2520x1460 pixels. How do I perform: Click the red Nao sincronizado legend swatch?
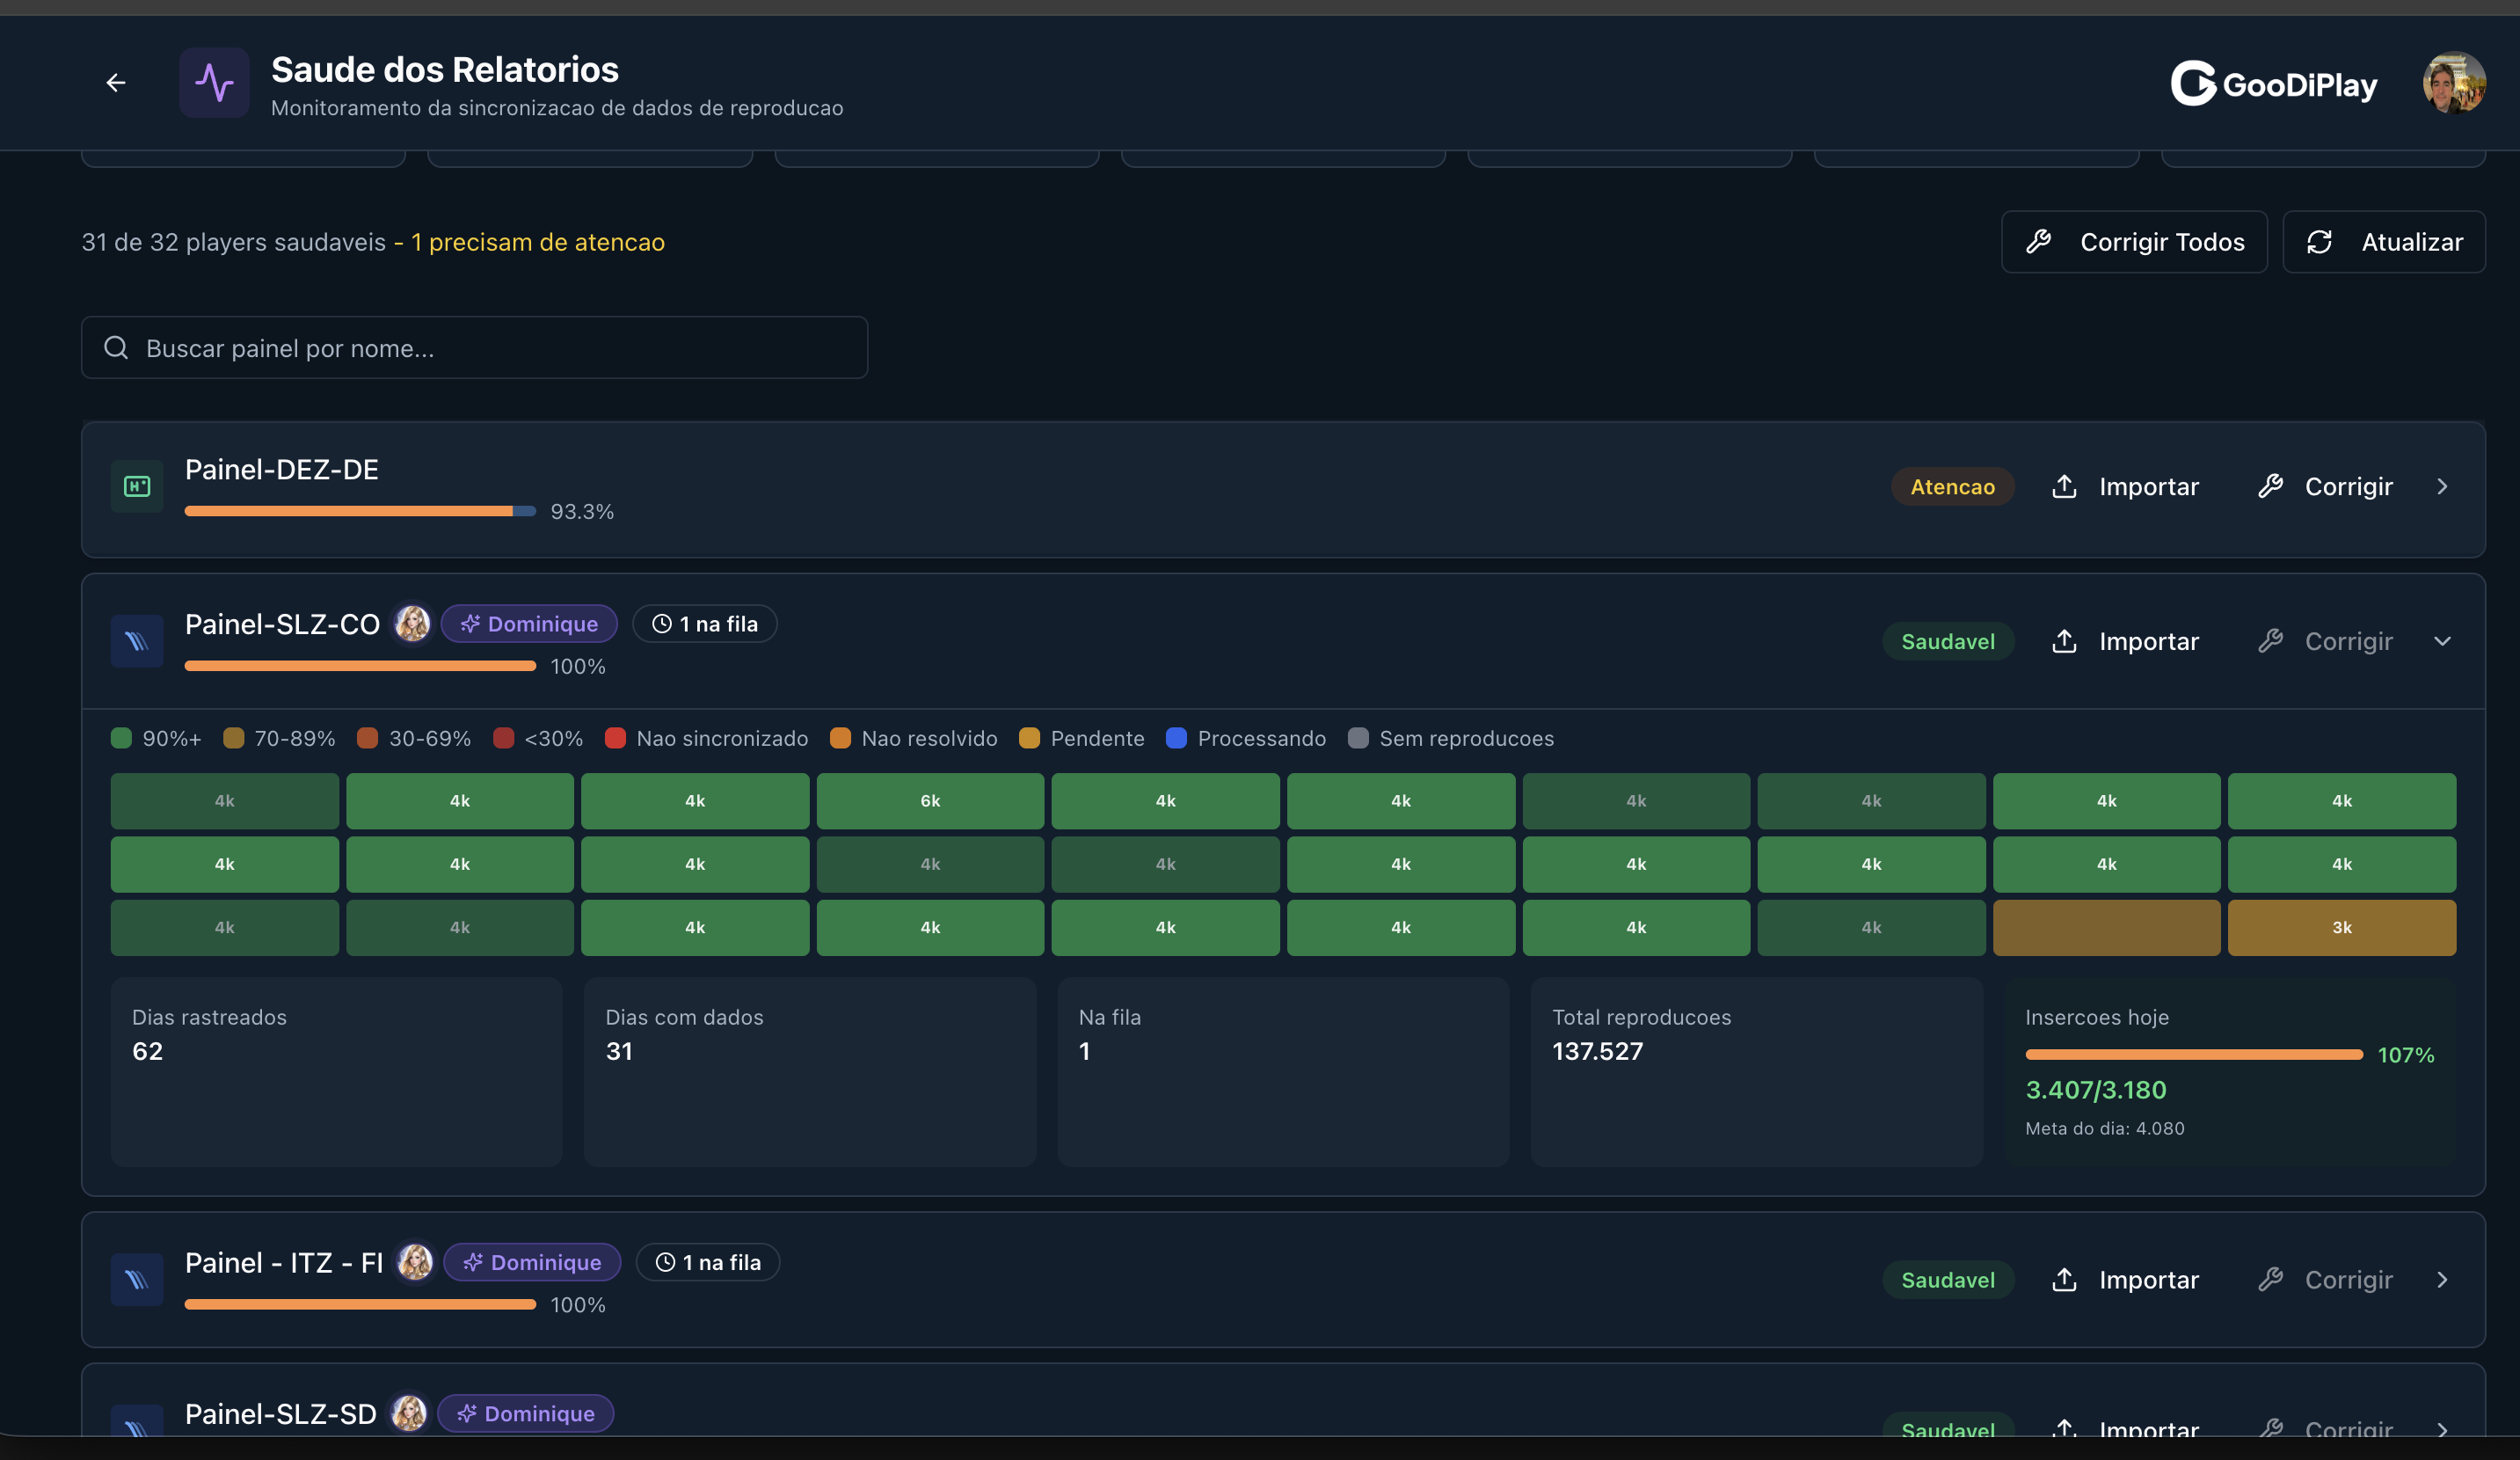pos(615,739)
